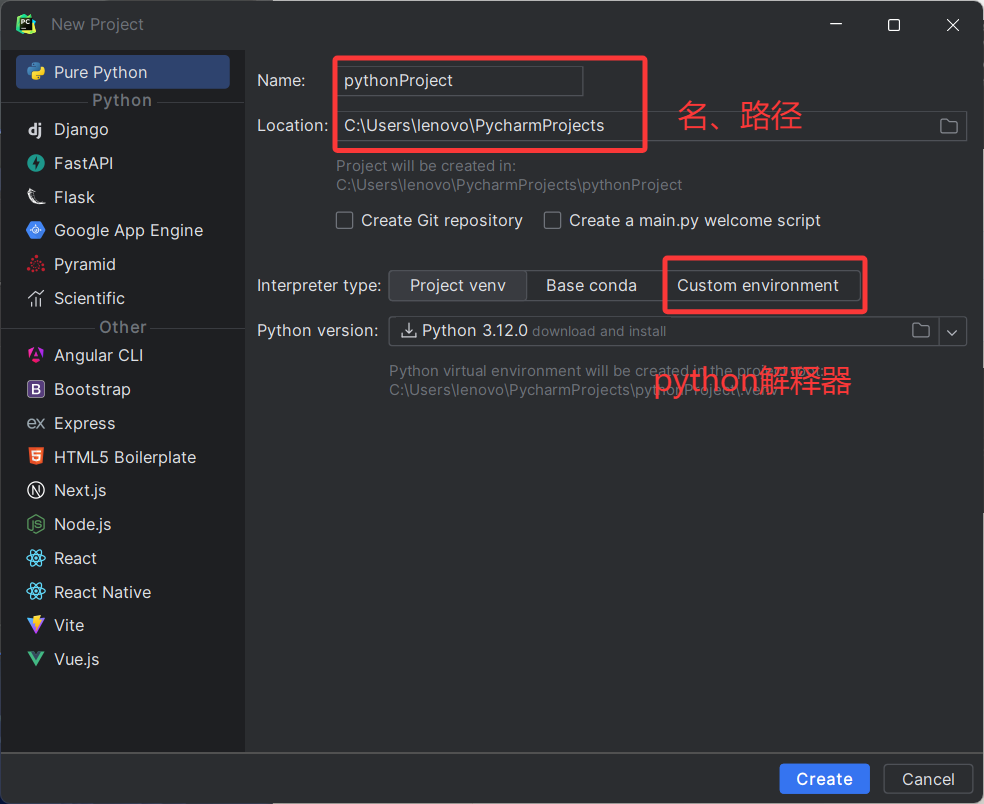Viewport: 984px width, 804px height.
Task: Open the Python 3.12.0 version combo box
Action: pyautogui.click(x=677, y=331)
